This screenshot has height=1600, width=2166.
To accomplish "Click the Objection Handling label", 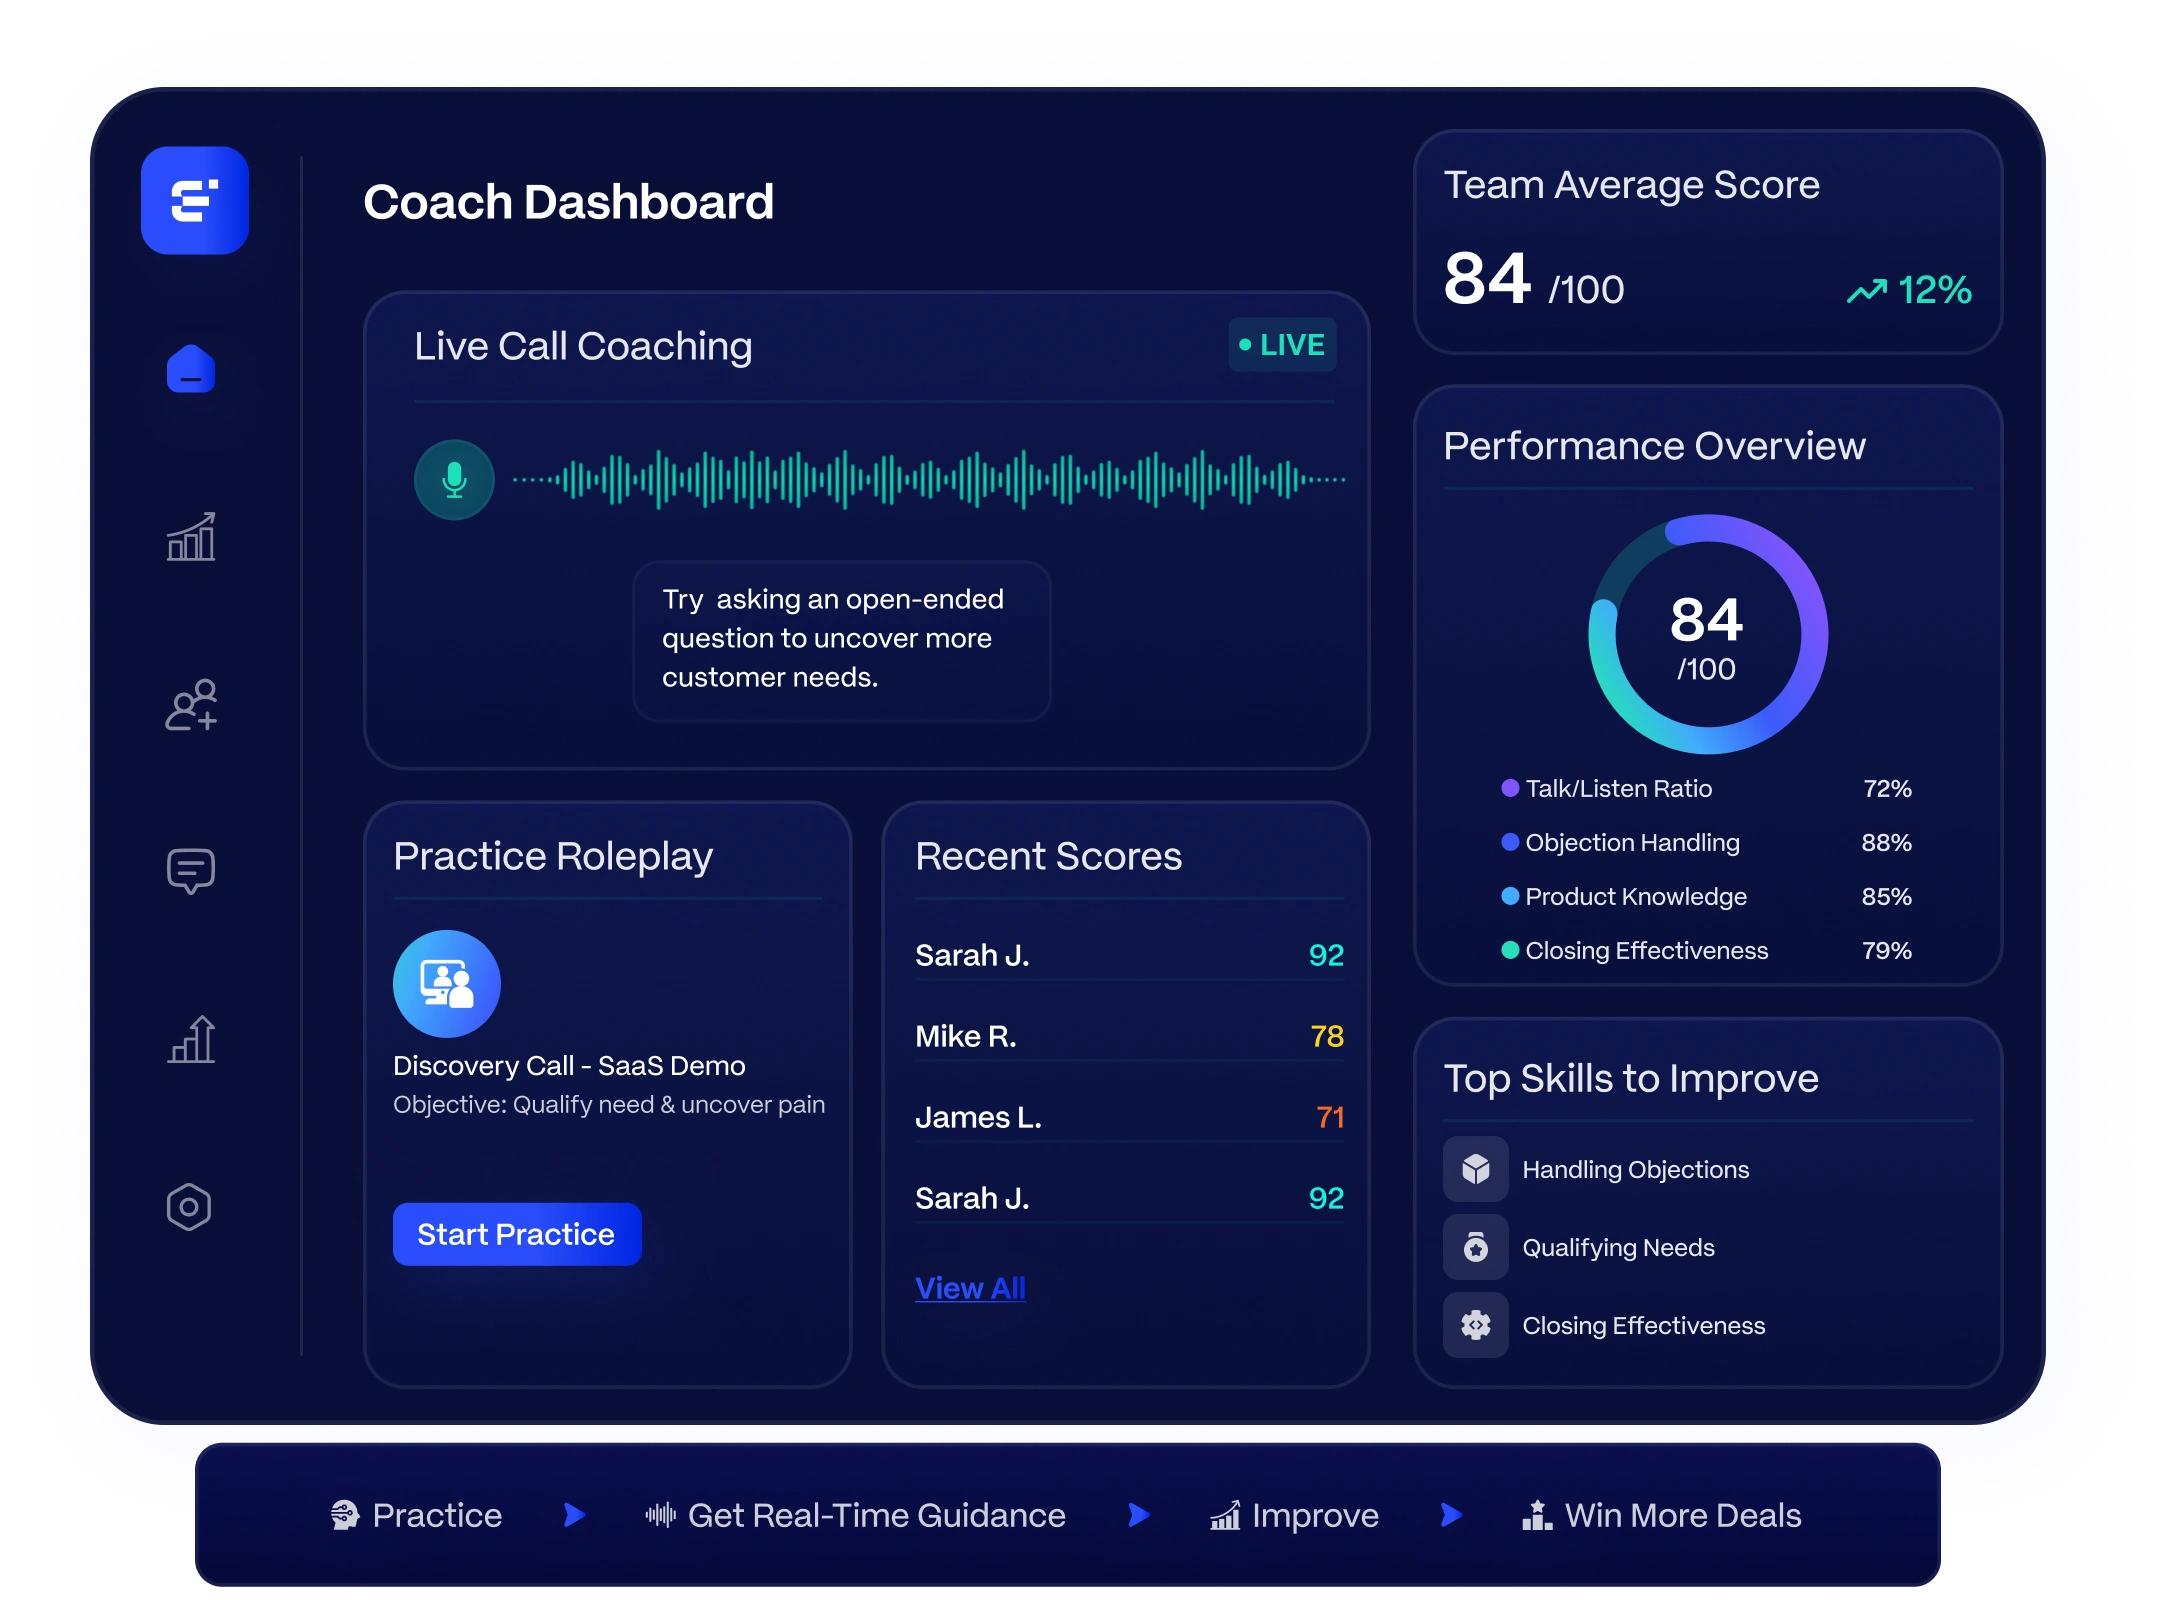I will [x=1632, y=842].
